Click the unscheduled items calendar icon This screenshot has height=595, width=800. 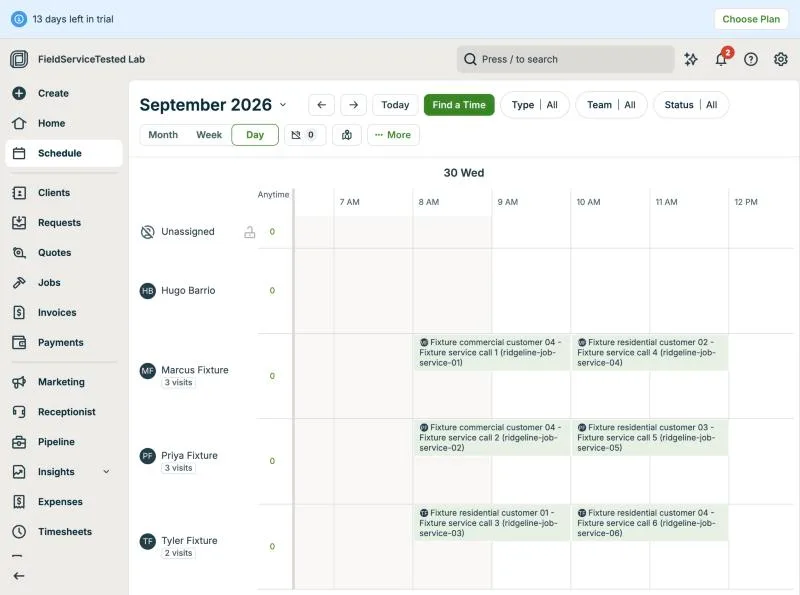[305, 135]
